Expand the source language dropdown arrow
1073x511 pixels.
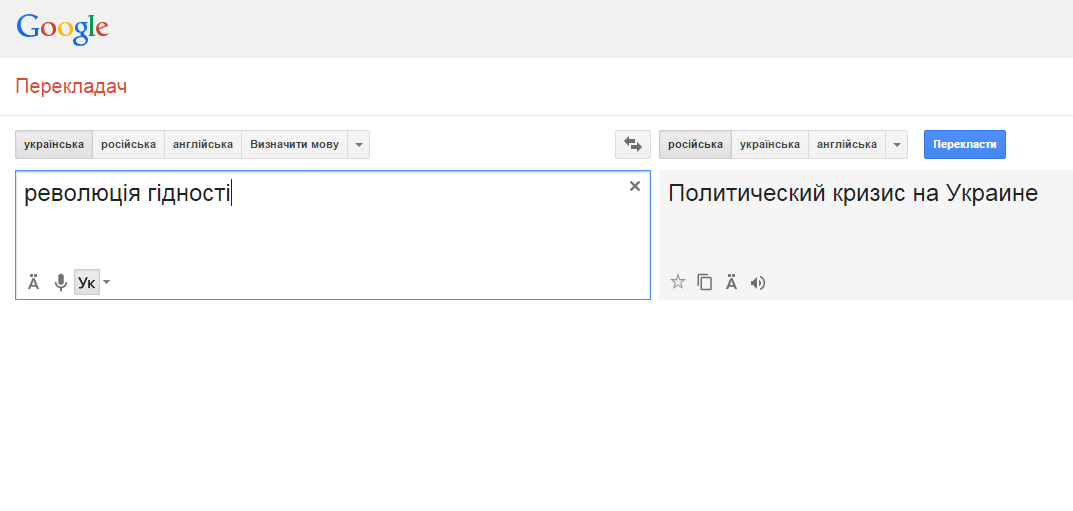point(359,144)
